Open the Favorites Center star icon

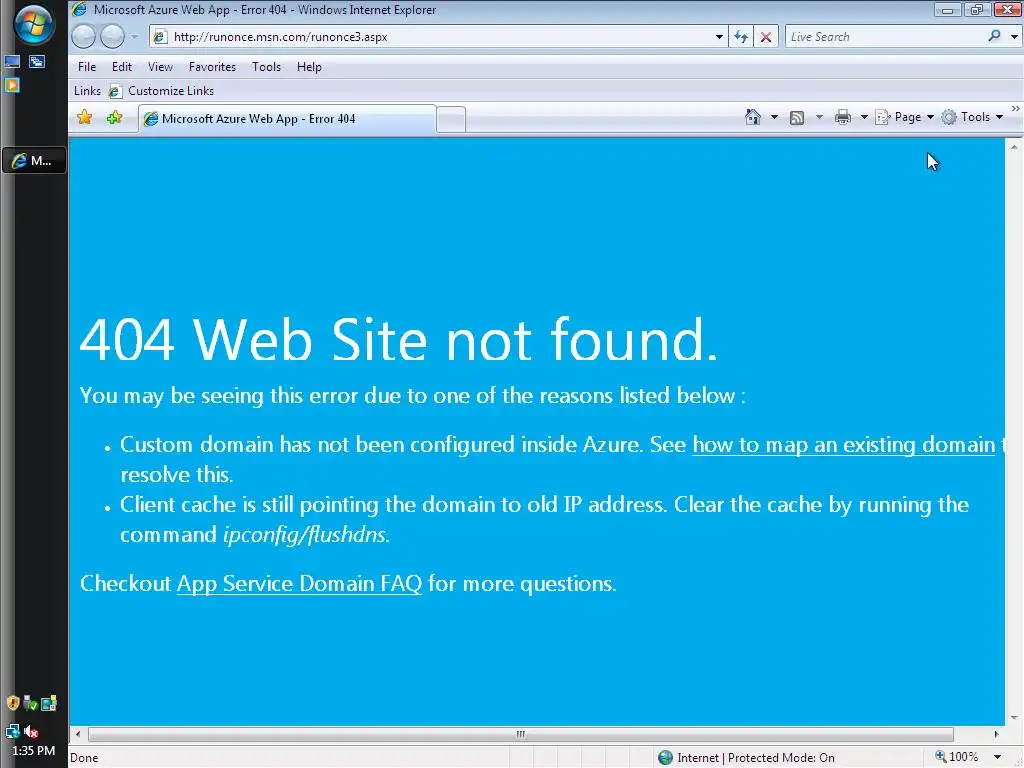coord(85,118)
